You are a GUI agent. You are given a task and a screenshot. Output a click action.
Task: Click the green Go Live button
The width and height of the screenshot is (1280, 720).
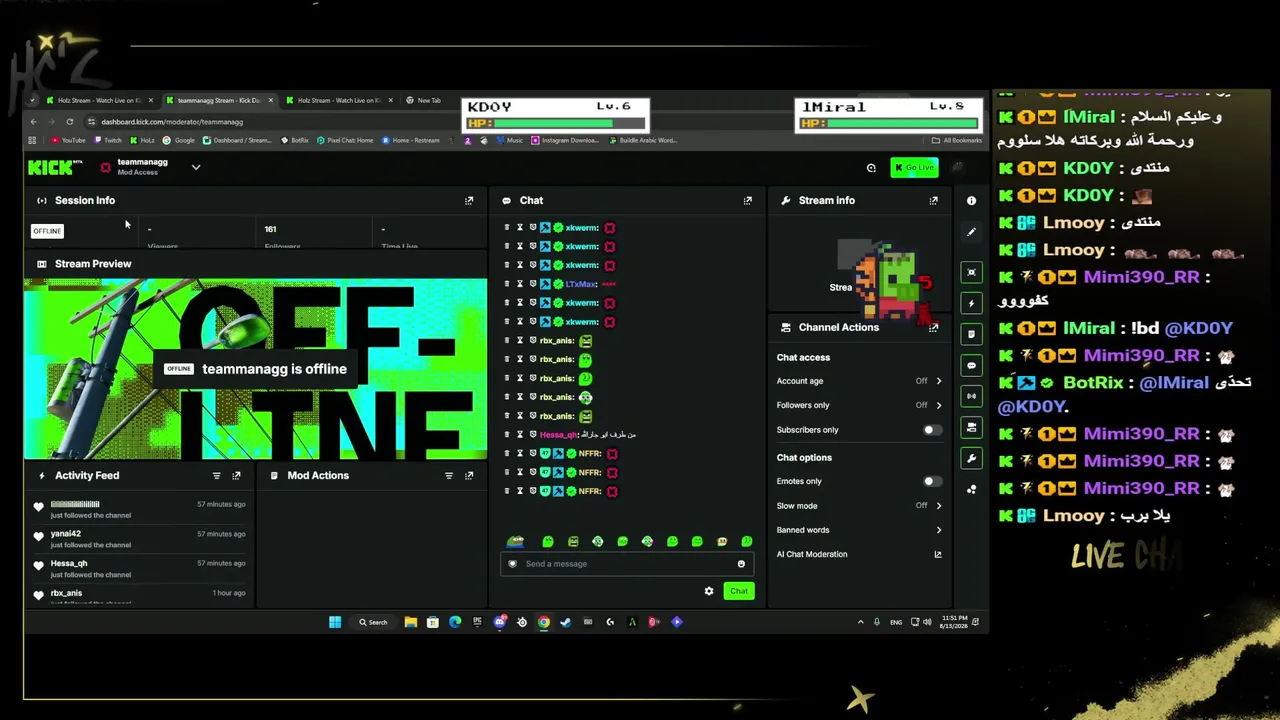click(914, 167)
